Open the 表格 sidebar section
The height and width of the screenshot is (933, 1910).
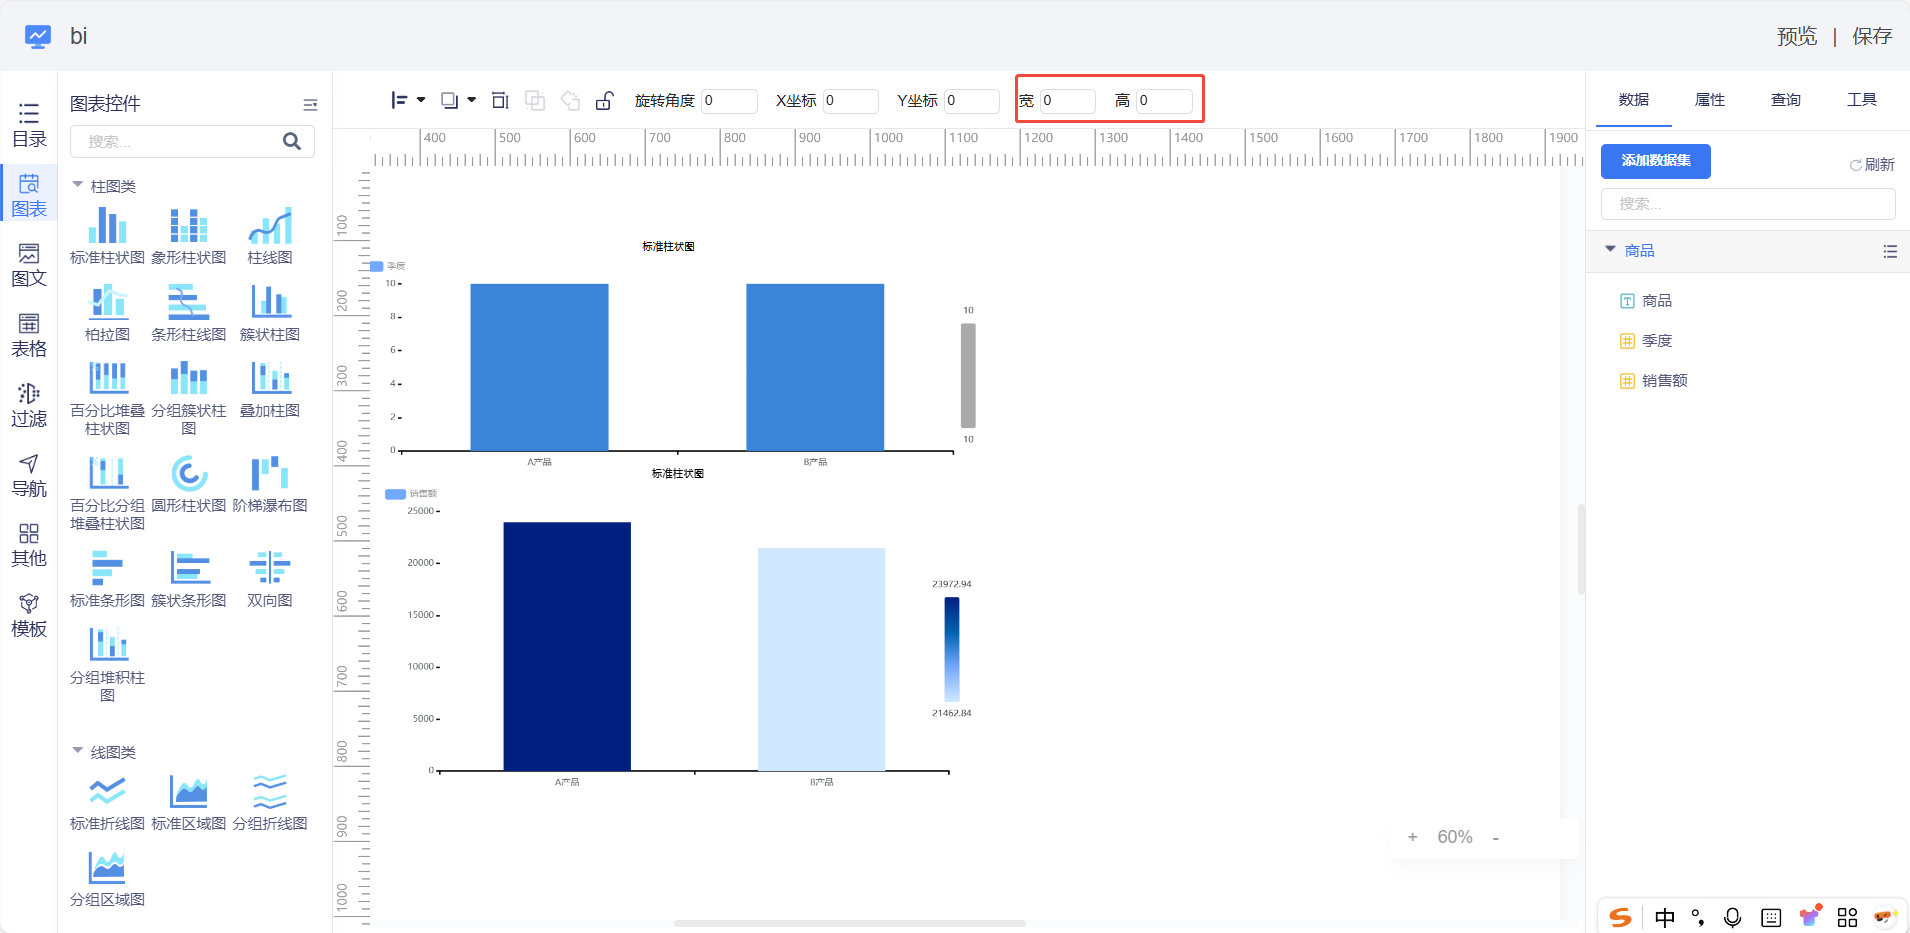[29, 335]
